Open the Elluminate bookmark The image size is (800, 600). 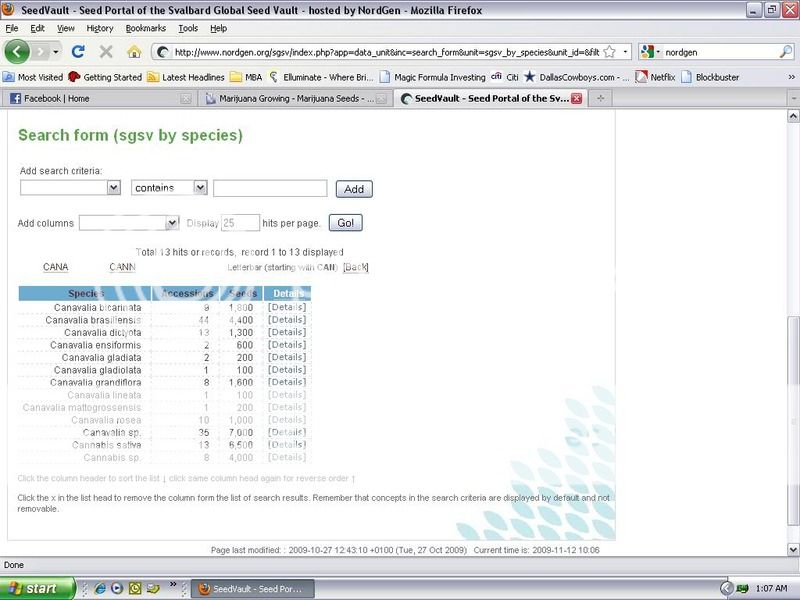321,77
